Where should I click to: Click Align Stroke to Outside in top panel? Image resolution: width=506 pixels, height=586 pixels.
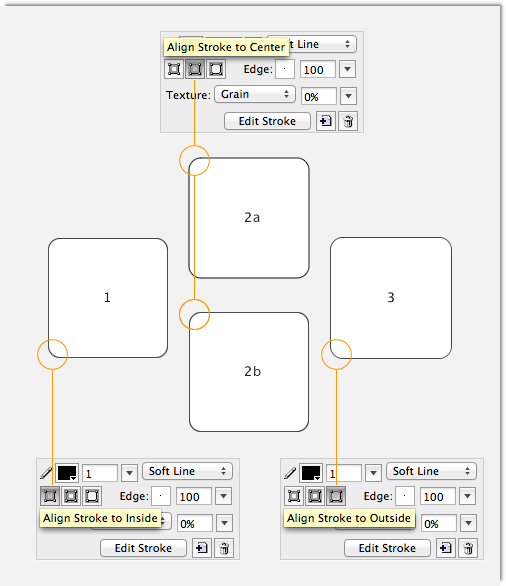pos(216,69)
